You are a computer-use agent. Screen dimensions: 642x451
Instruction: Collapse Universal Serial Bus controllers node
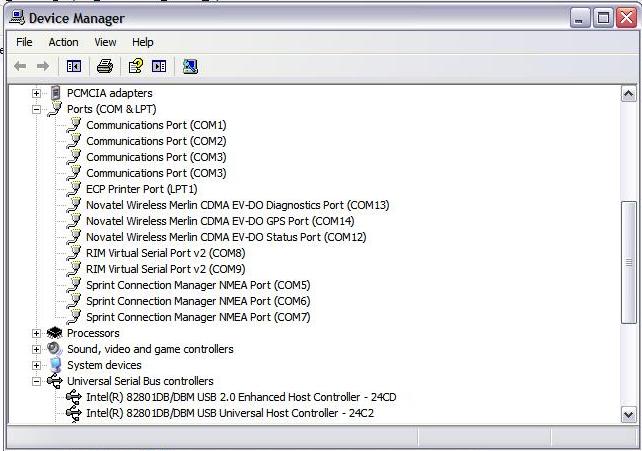36,381
